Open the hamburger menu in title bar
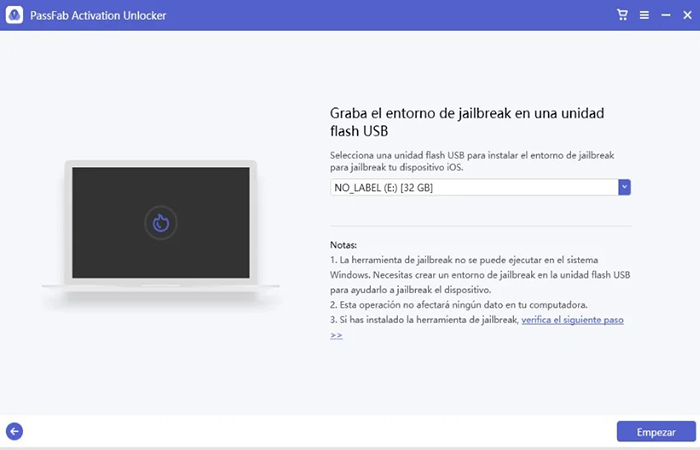 (x=644, y=16)
